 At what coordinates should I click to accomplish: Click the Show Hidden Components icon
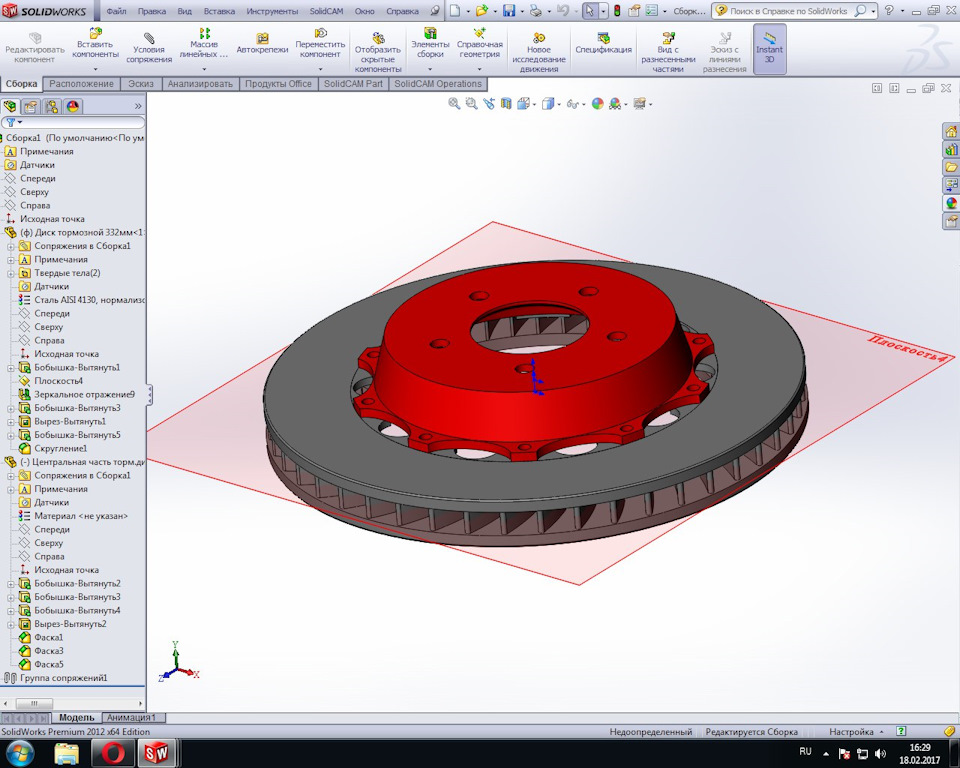point(378,37)
